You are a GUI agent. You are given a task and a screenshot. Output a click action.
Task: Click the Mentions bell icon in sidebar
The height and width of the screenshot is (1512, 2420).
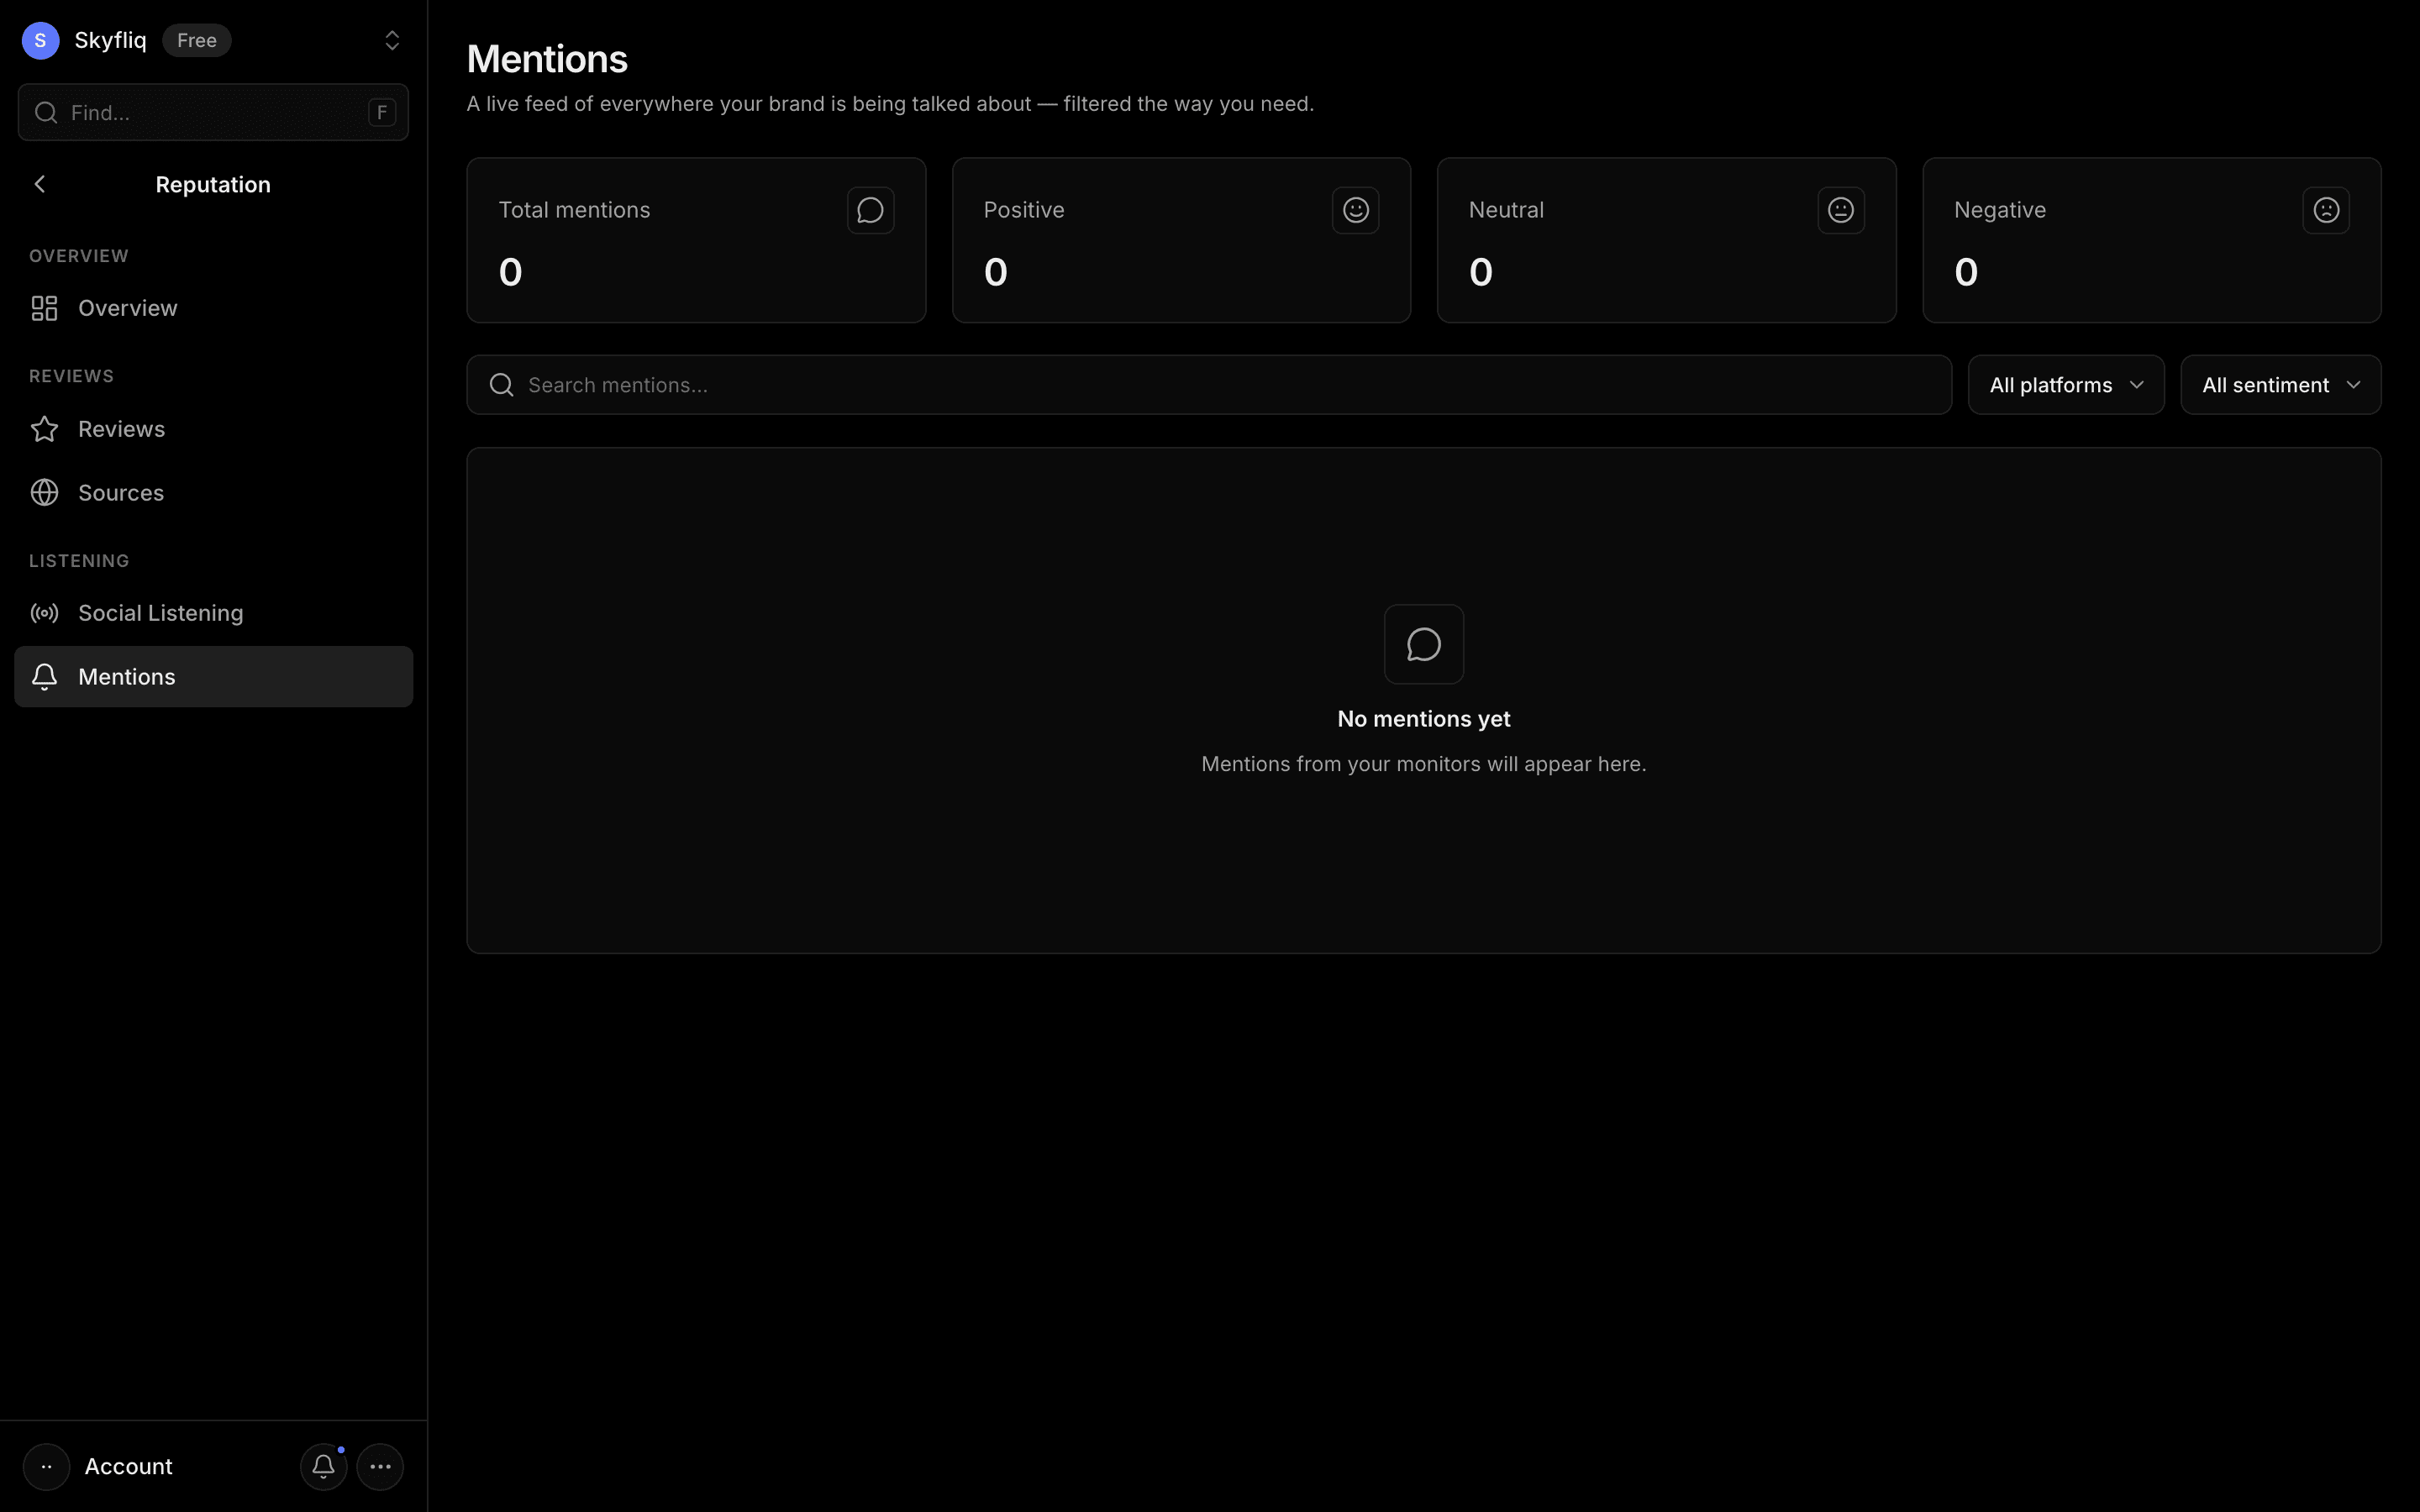point(44,677)
